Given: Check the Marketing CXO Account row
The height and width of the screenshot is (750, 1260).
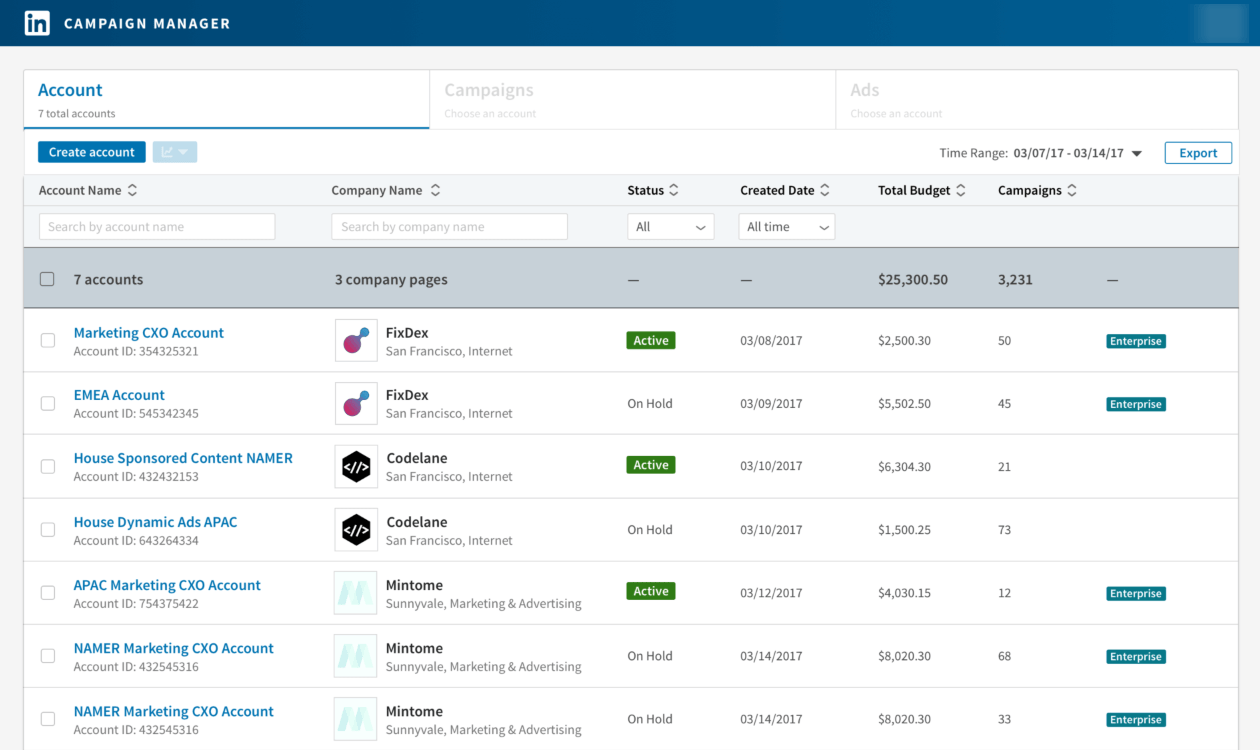Looking at the screenshot, I should (x=48, y=341).
